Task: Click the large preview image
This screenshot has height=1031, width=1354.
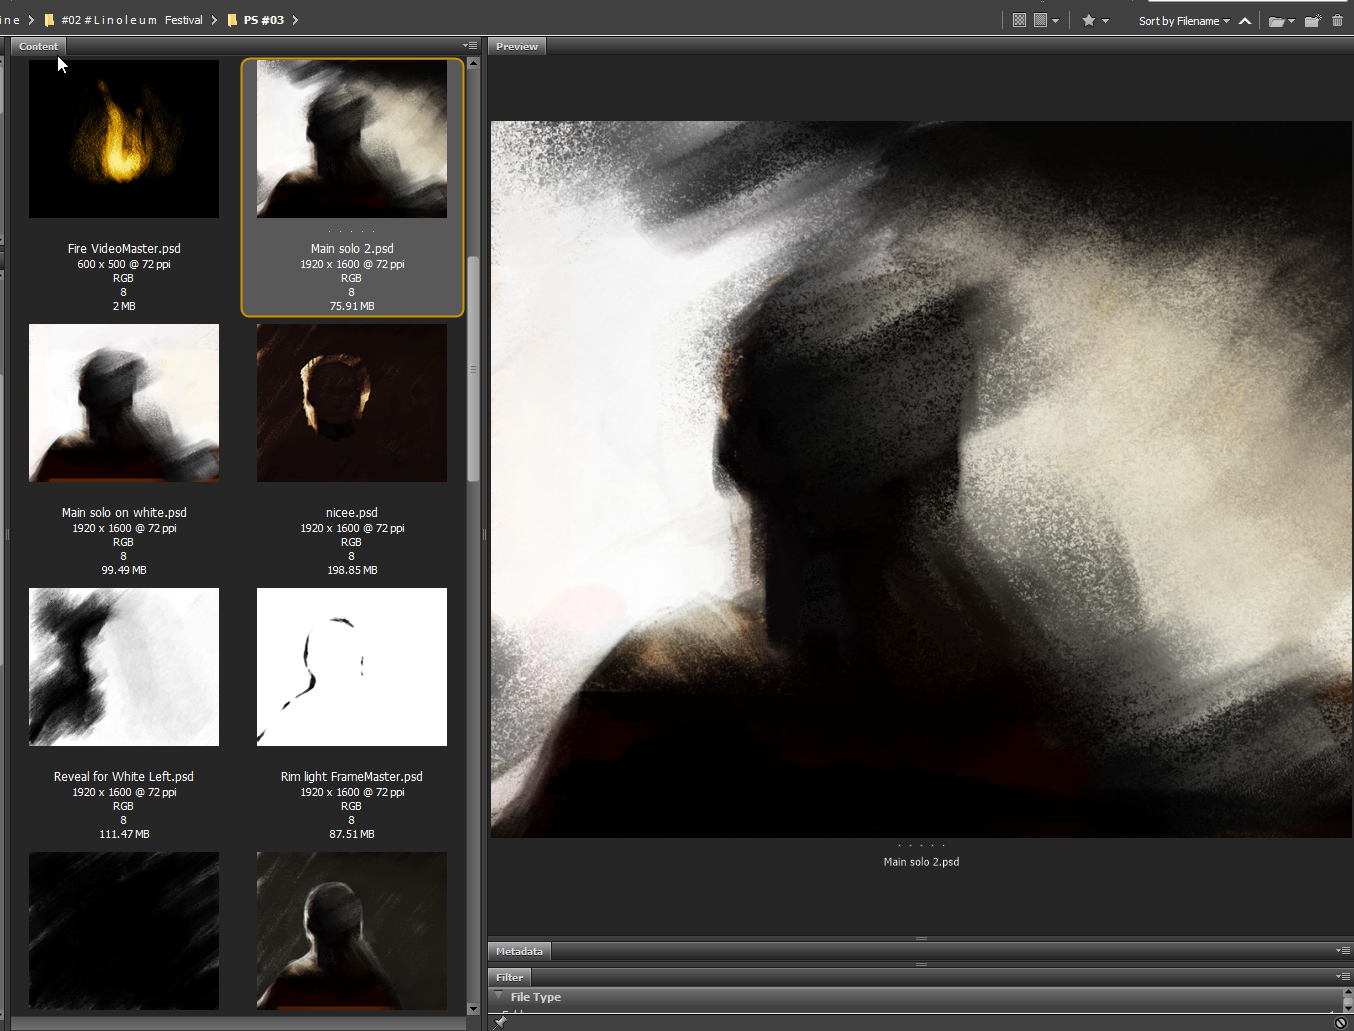Action: [x=921, y=480]
